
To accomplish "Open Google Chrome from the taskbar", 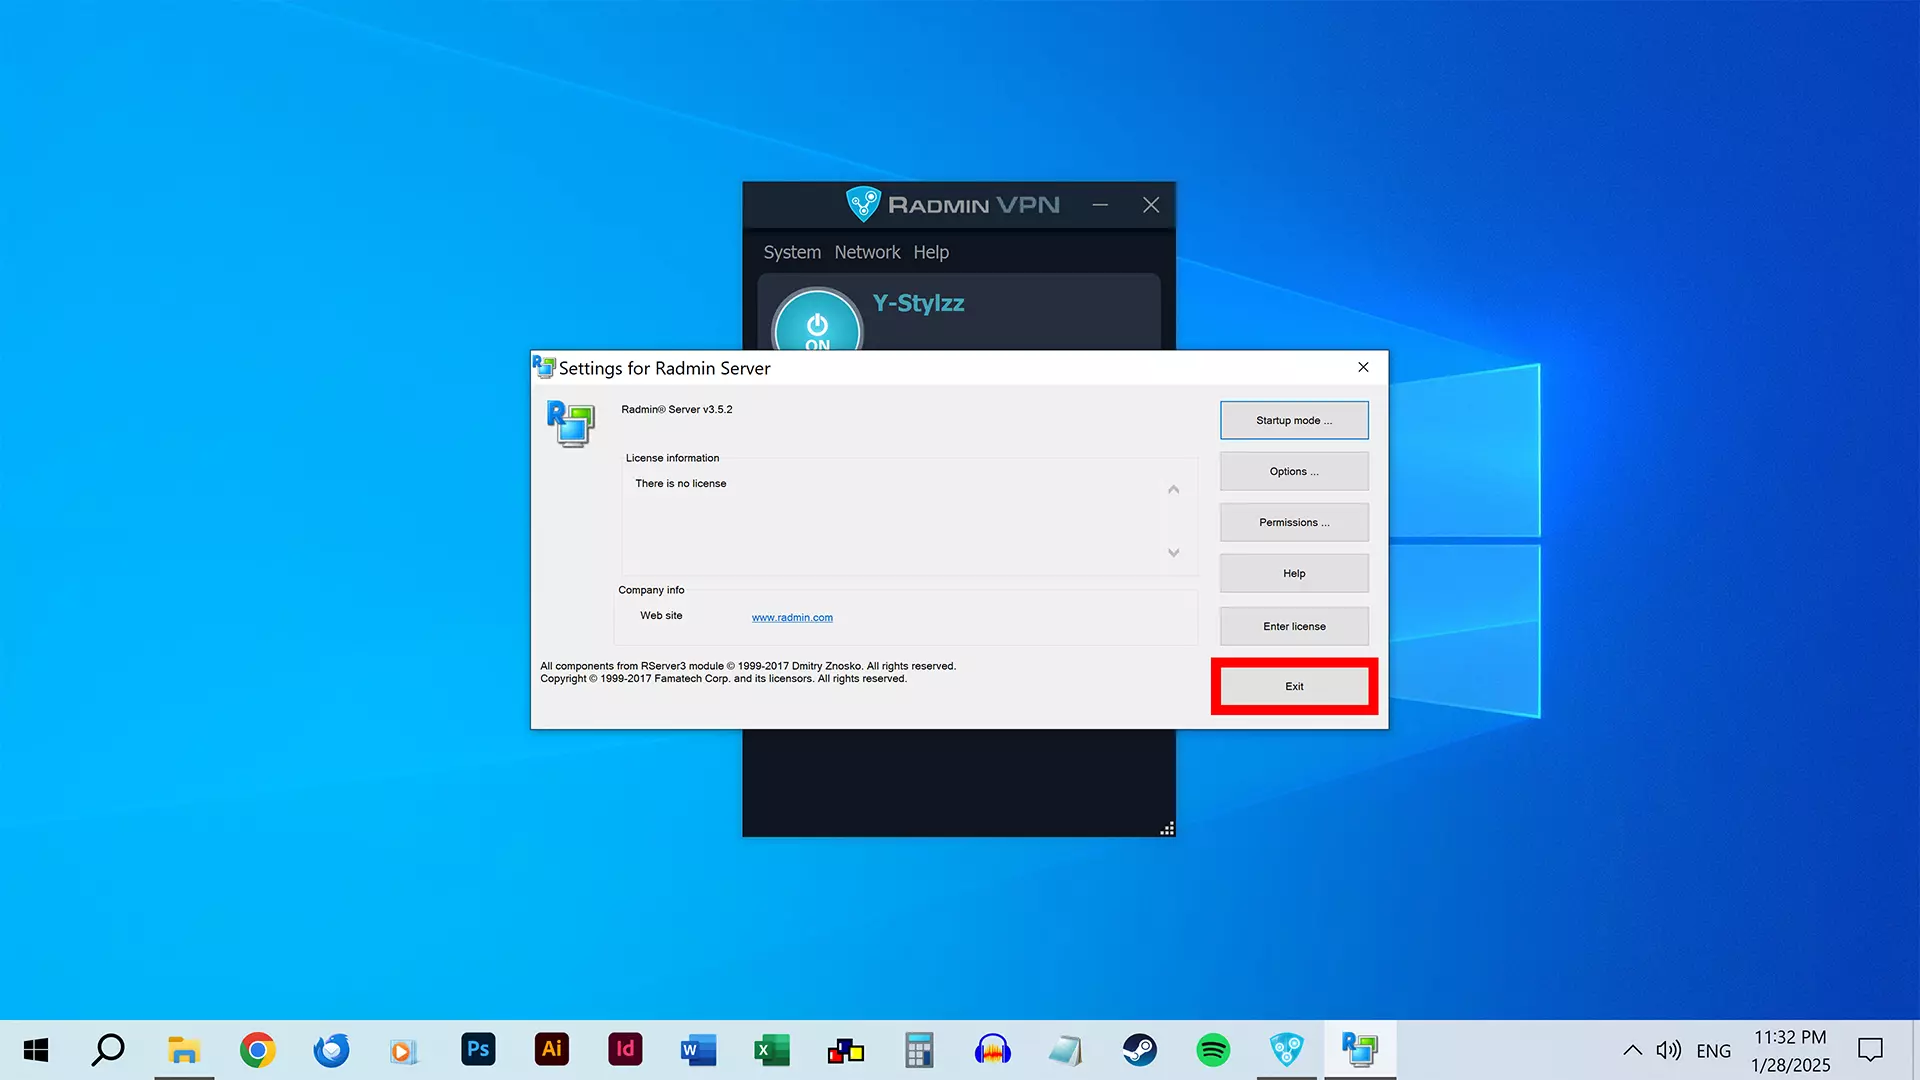I will 257,1050.
